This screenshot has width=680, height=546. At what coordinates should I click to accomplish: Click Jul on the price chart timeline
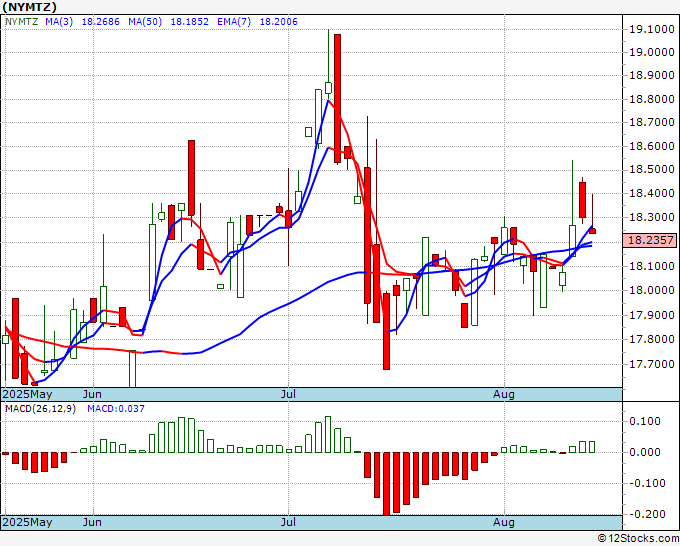tap(288, 394)
